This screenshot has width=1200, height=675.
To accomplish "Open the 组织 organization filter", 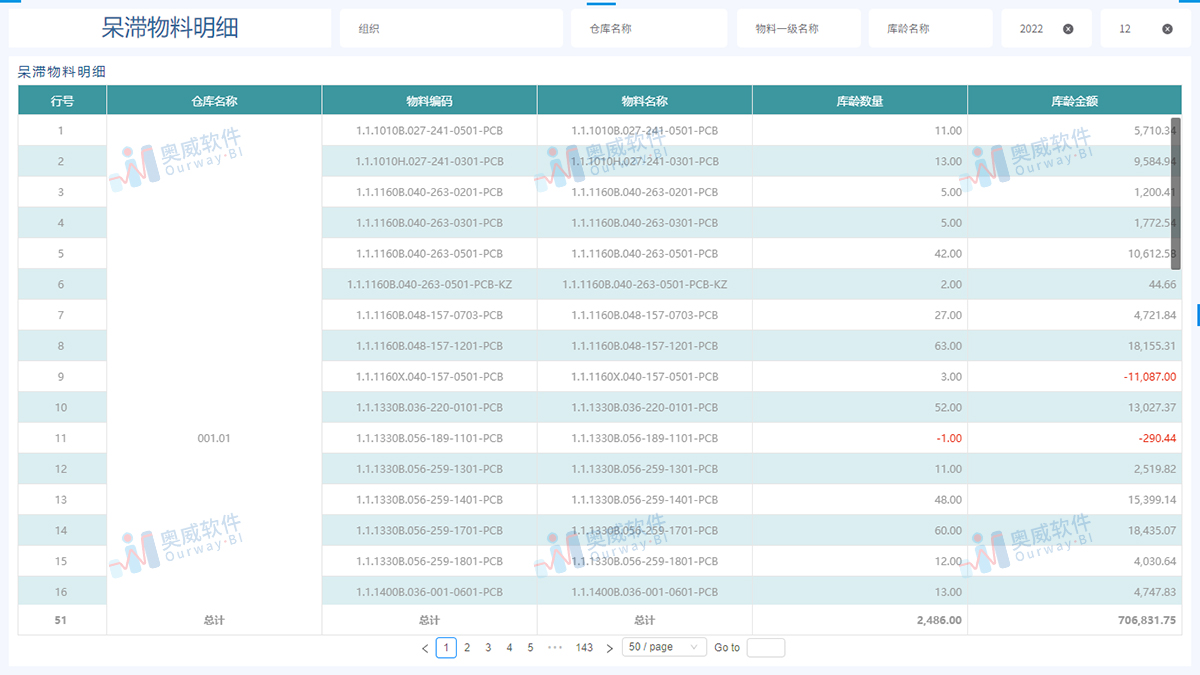I will (x=452, y=28).
